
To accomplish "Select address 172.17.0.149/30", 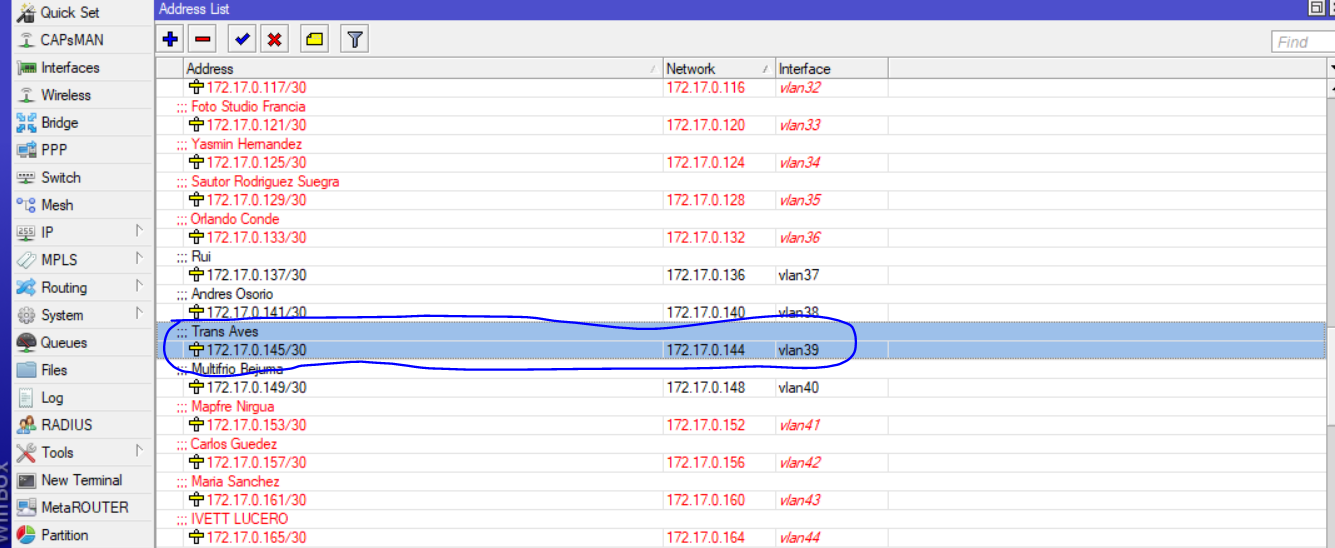I will [x=257, y=387].
